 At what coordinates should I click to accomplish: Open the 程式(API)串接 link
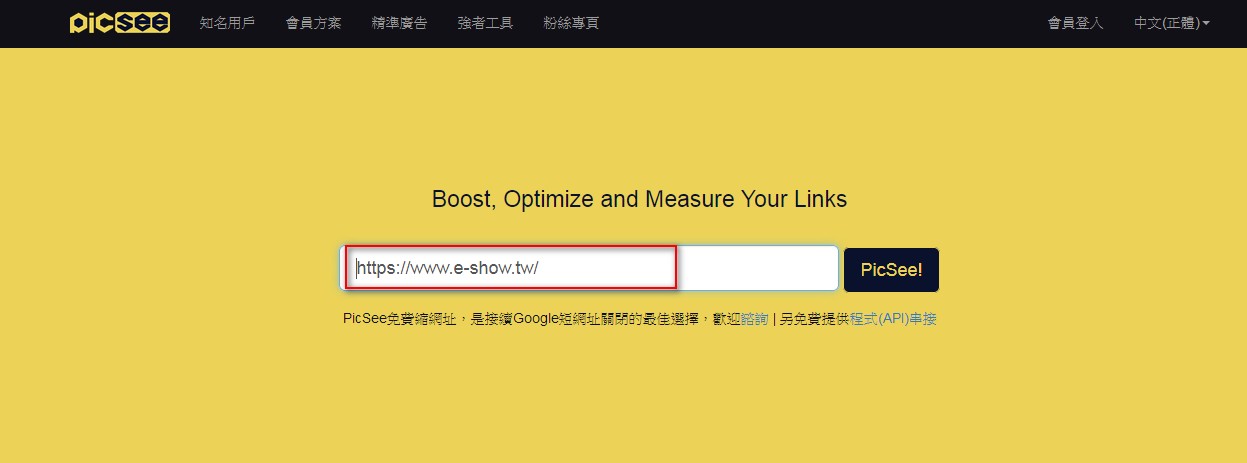(893, 319)
